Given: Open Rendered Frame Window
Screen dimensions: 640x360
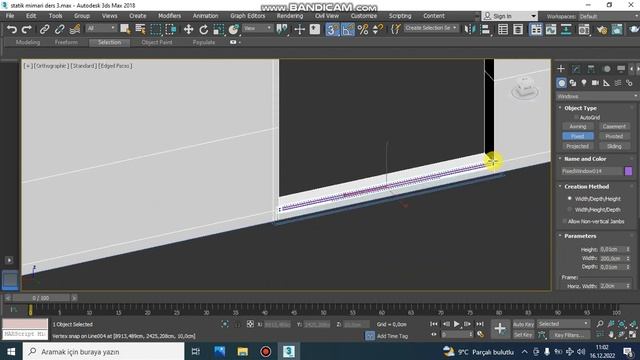Looking at the screenshot, I should pyautogui.click(x=617, y=29).
